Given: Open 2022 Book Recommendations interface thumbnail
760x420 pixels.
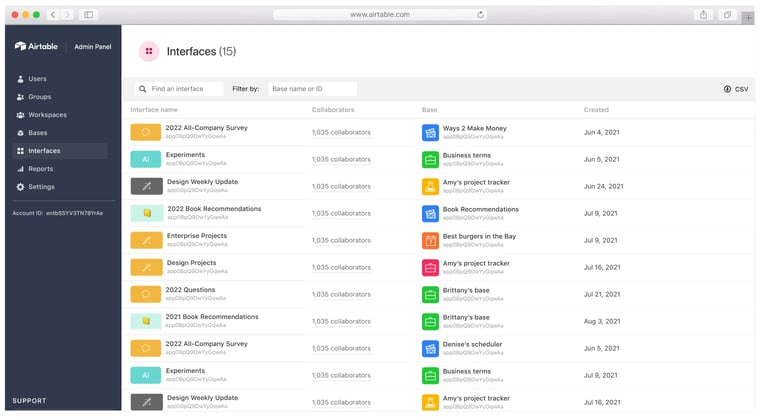Looking at the screenshot, I should [146, 213].
